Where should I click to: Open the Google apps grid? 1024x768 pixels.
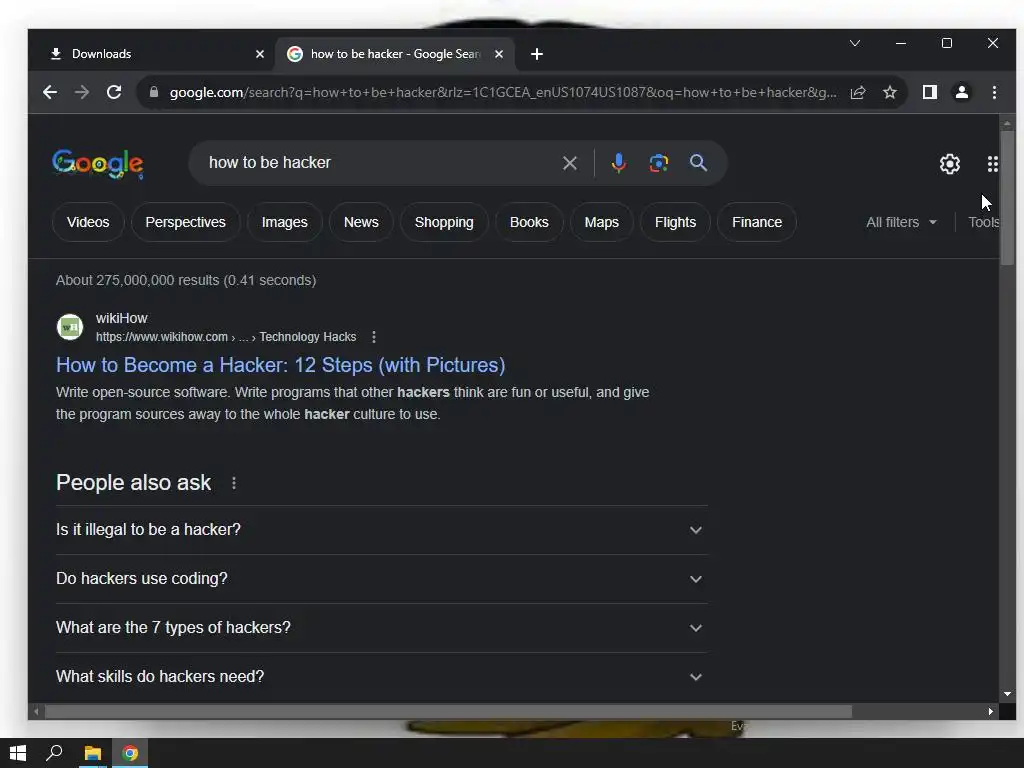pos(992,164)
